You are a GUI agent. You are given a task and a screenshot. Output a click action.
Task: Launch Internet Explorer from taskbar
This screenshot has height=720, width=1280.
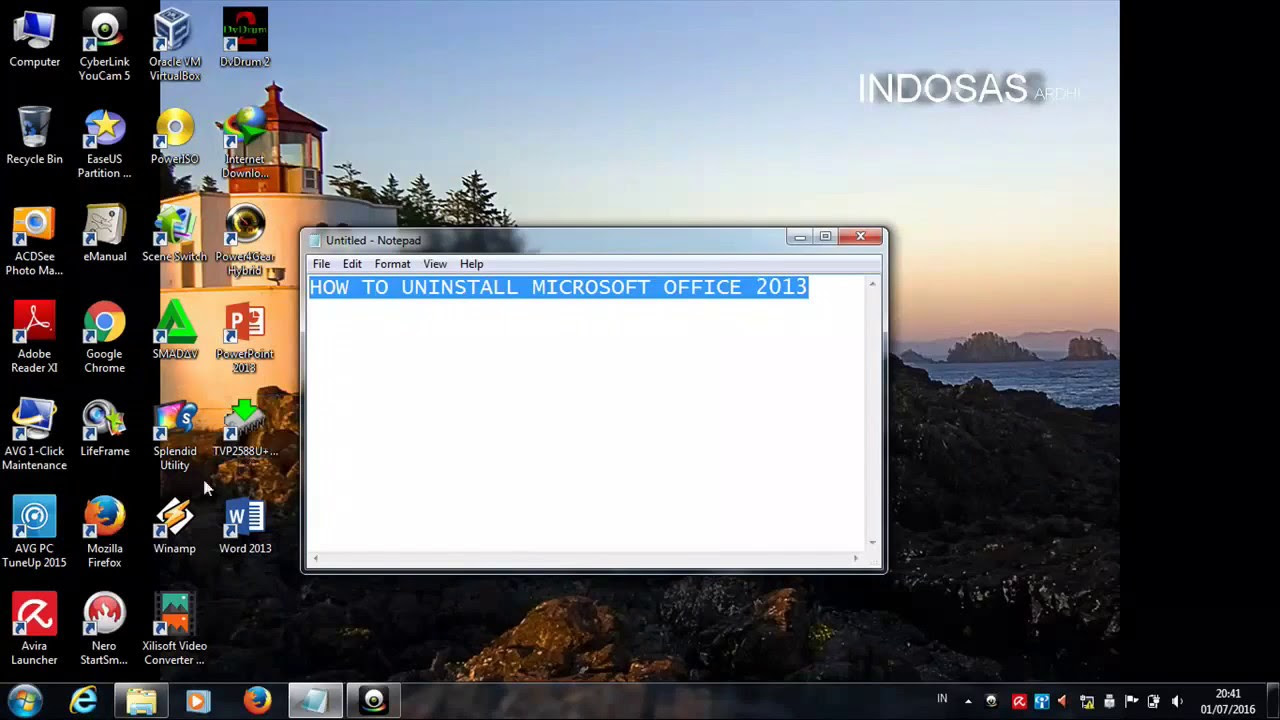pos(83,701)
